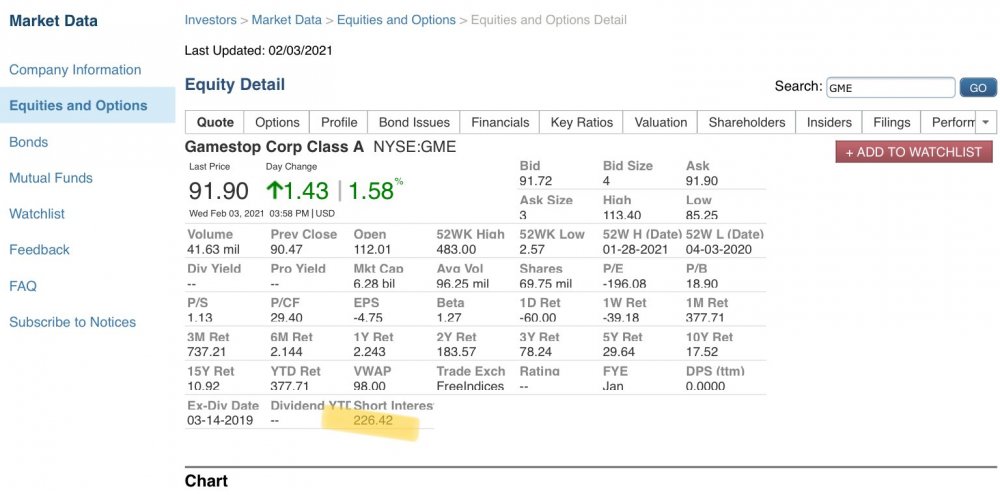The width and height of the screenshot is (1000, 495).
Task: Switch to the Profile tab
Action: click(x=339, y=122)
